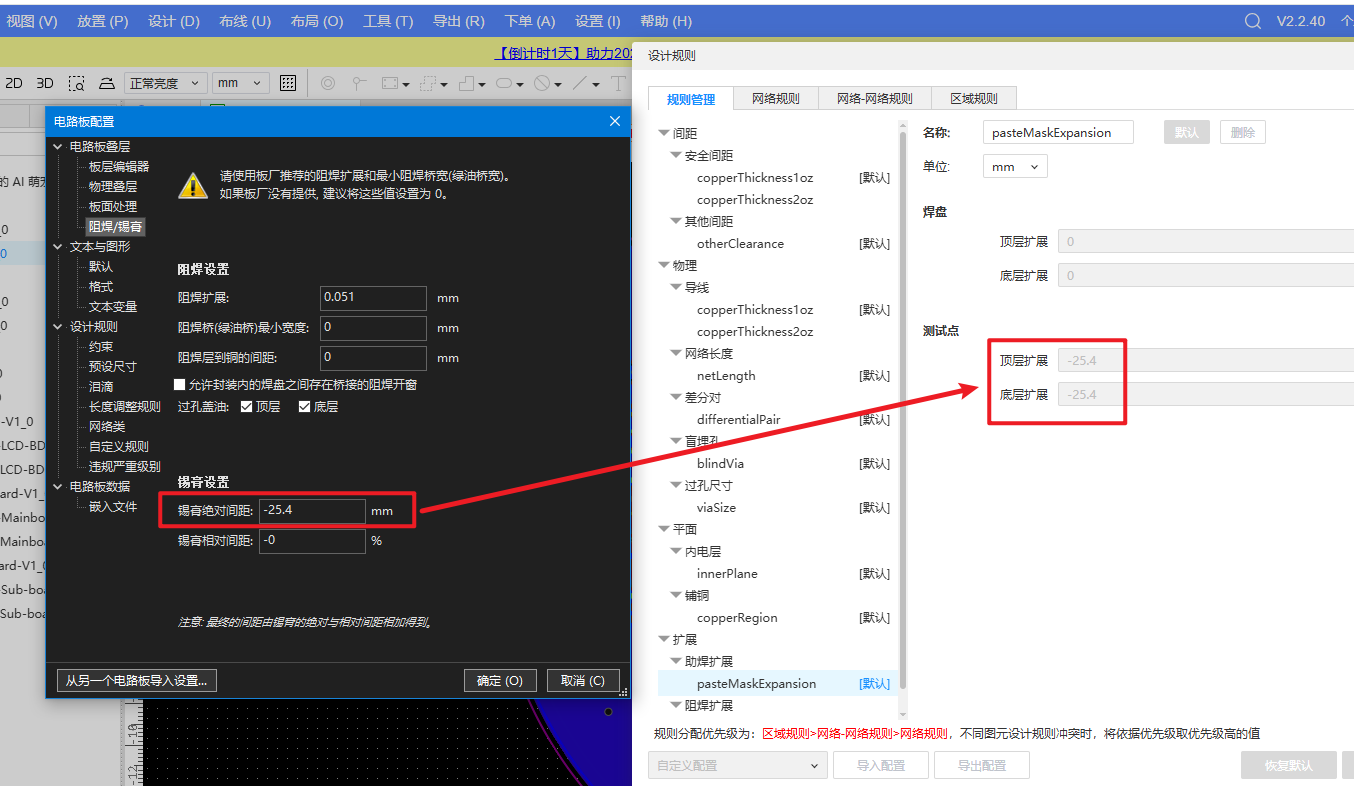Open search with the magnifier icon
Image resolution: width=1354 pixels, height=786 pixels.
[1253, 21]
